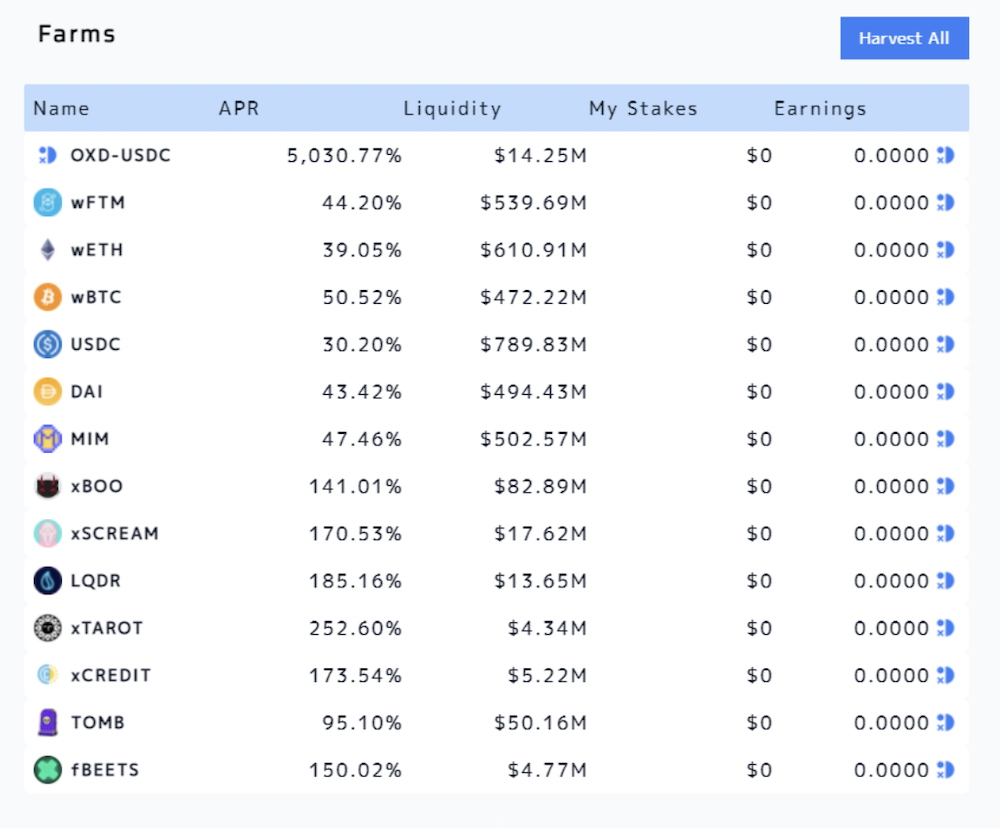Click the Earnings column header
The width and height of the screenshot is (1000, 834).
coord(820,108)
